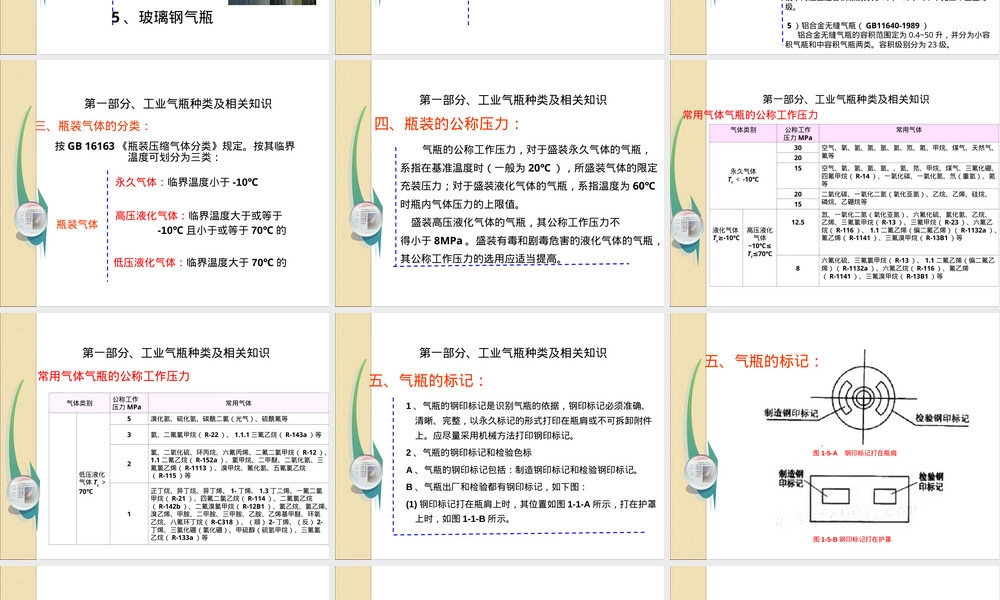Open the slide mentioning 铝合金无缝气瓶 GB11640-1989
1000x600 pixels.
coord(835,27)
